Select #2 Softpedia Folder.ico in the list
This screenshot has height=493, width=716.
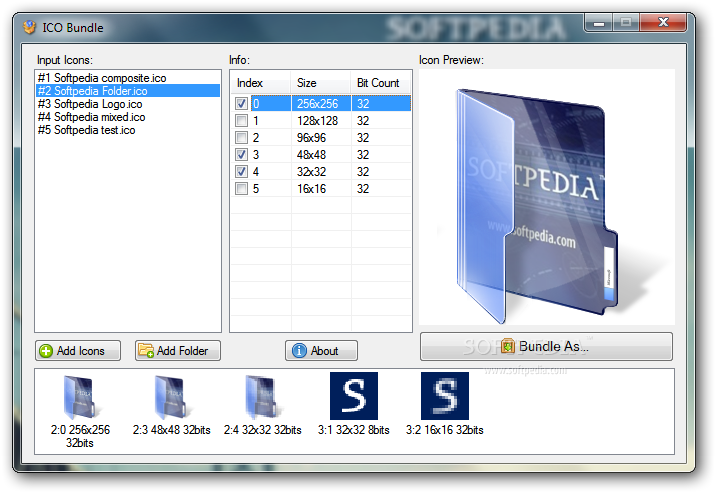point(127,91)
